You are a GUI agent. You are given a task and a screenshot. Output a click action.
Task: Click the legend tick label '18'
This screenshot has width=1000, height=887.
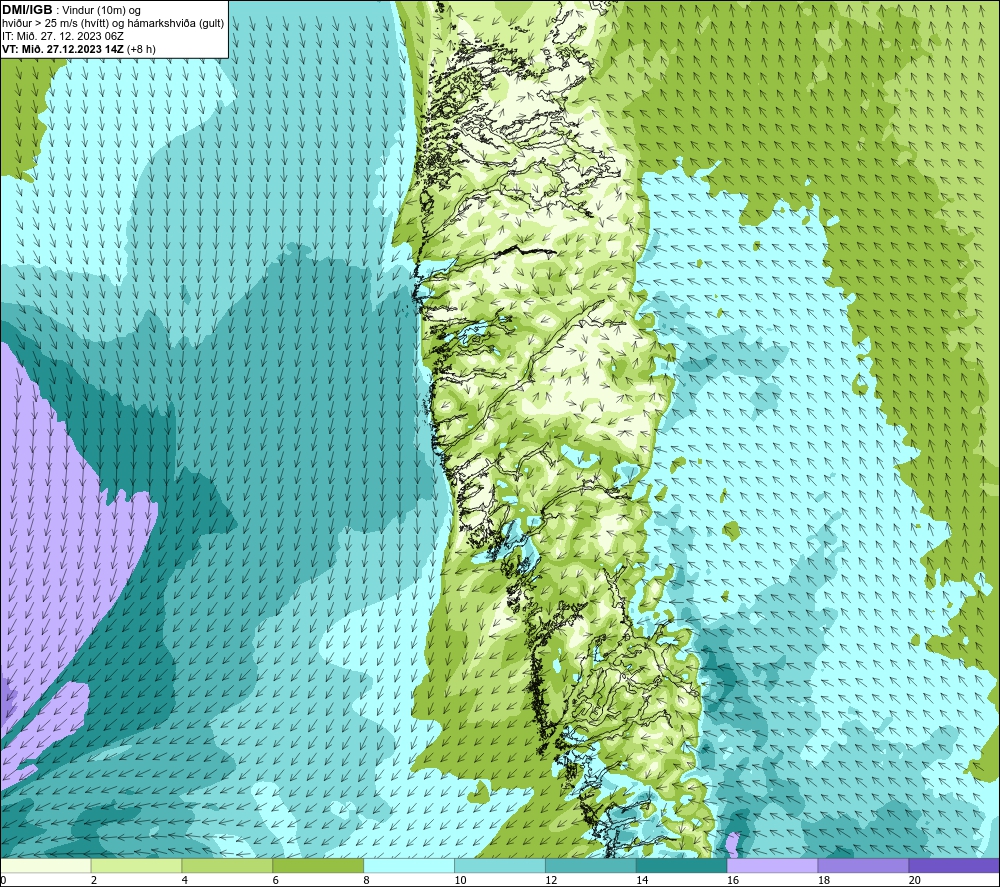[x=823, y=881]
